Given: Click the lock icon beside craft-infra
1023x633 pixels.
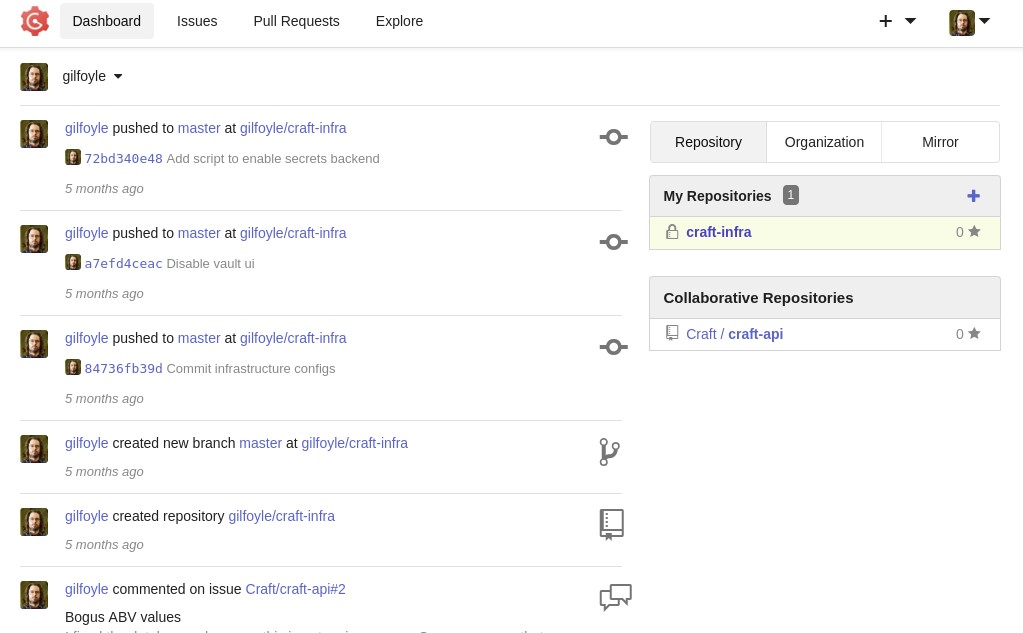Looking at the screenshot, I should pos(672,232).
